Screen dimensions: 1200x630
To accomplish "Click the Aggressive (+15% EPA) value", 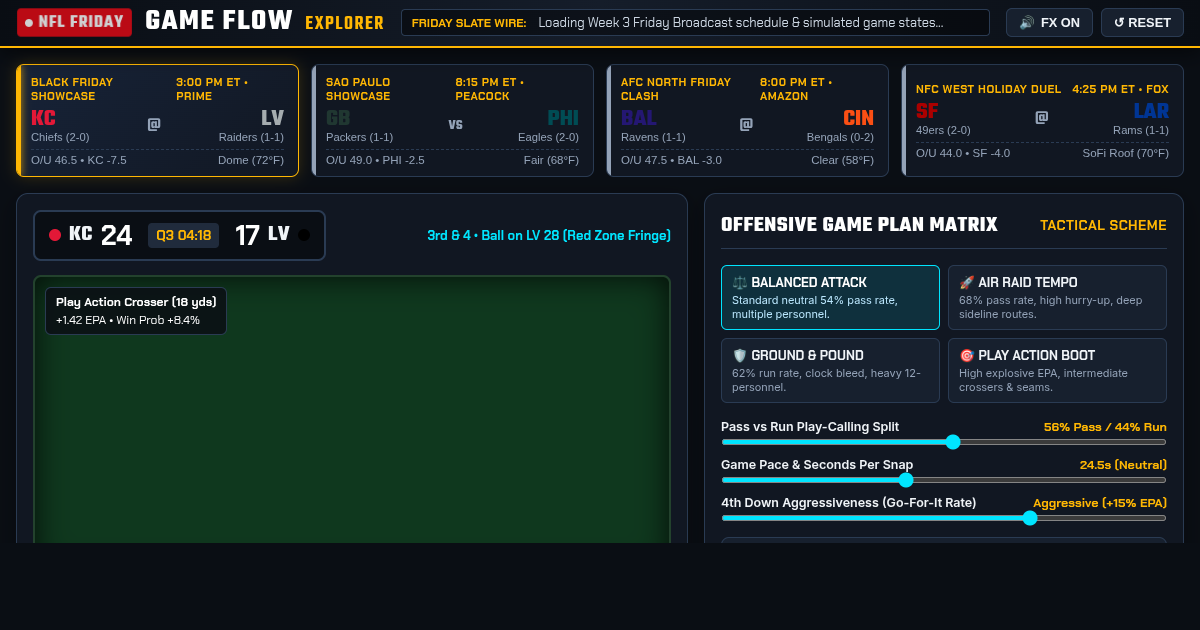I will (1100, 503).
